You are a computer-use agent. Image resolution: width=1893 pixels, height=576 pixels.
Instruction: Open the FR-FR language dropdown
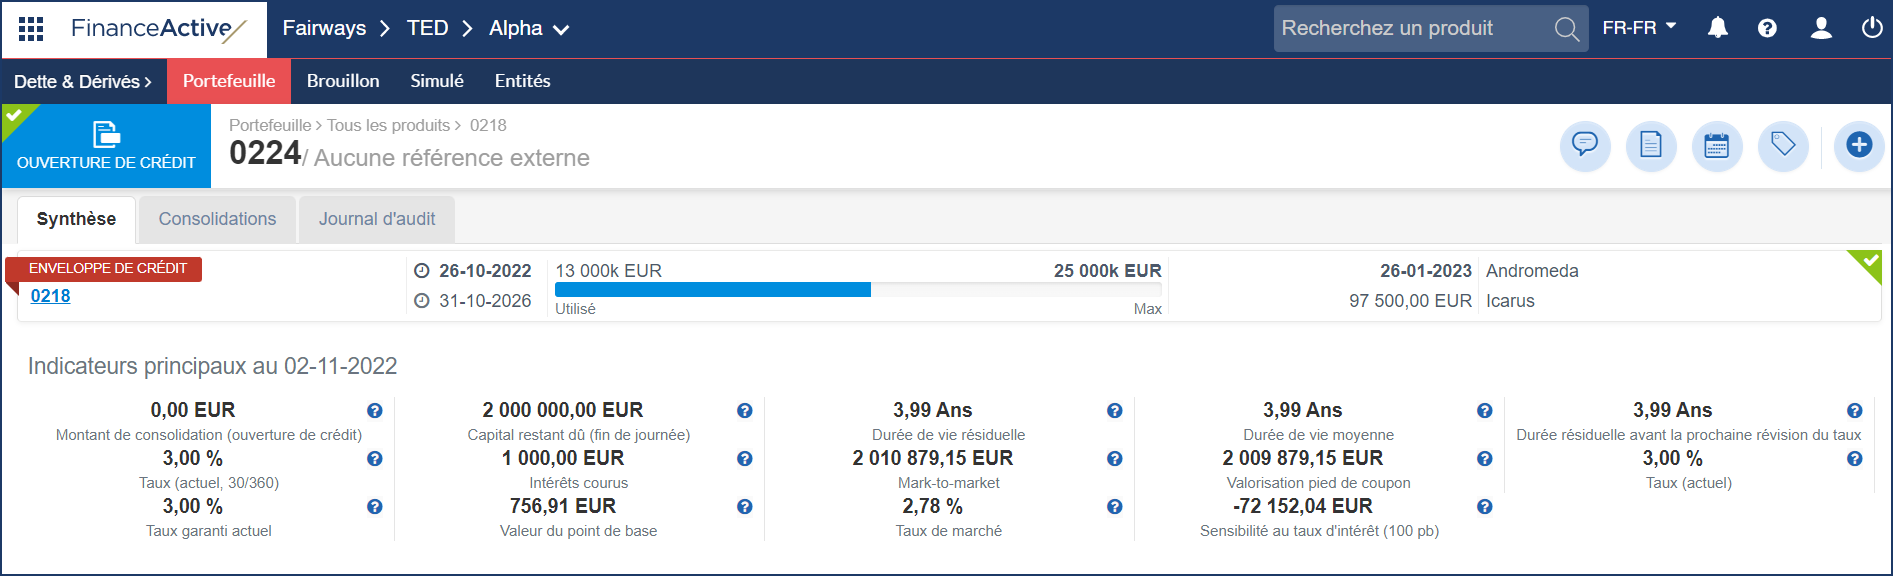pos(1639,28)
